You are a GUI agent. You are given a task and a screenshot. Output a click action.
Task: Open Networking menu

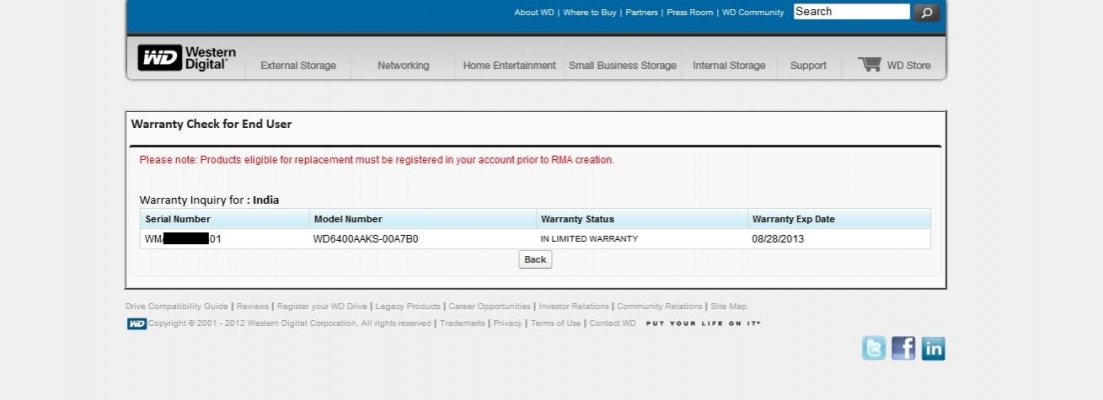(x=403, y=65)
